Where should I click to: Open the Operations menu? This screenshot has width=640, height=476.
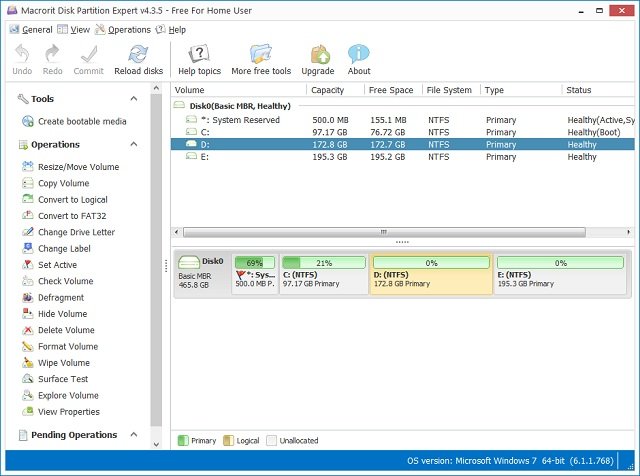coord(123,30)
